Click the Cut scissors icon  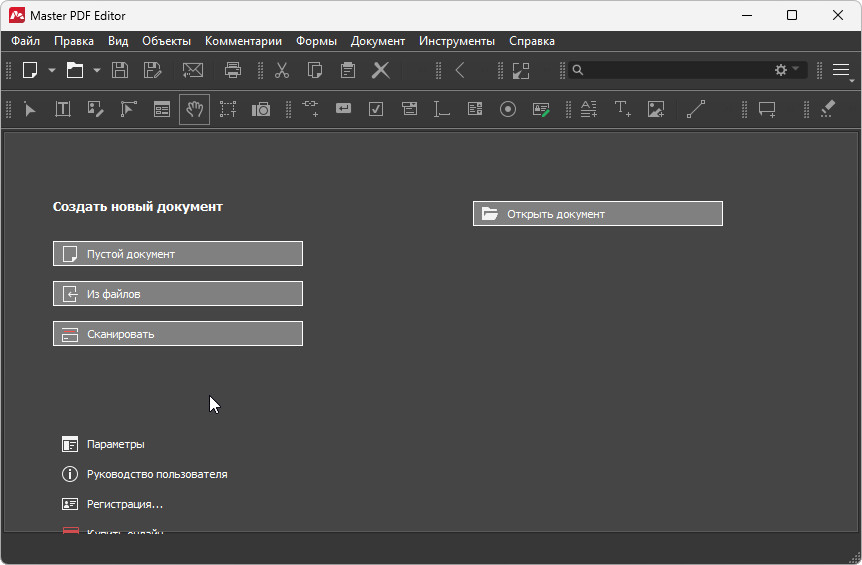tap(282, 70)
